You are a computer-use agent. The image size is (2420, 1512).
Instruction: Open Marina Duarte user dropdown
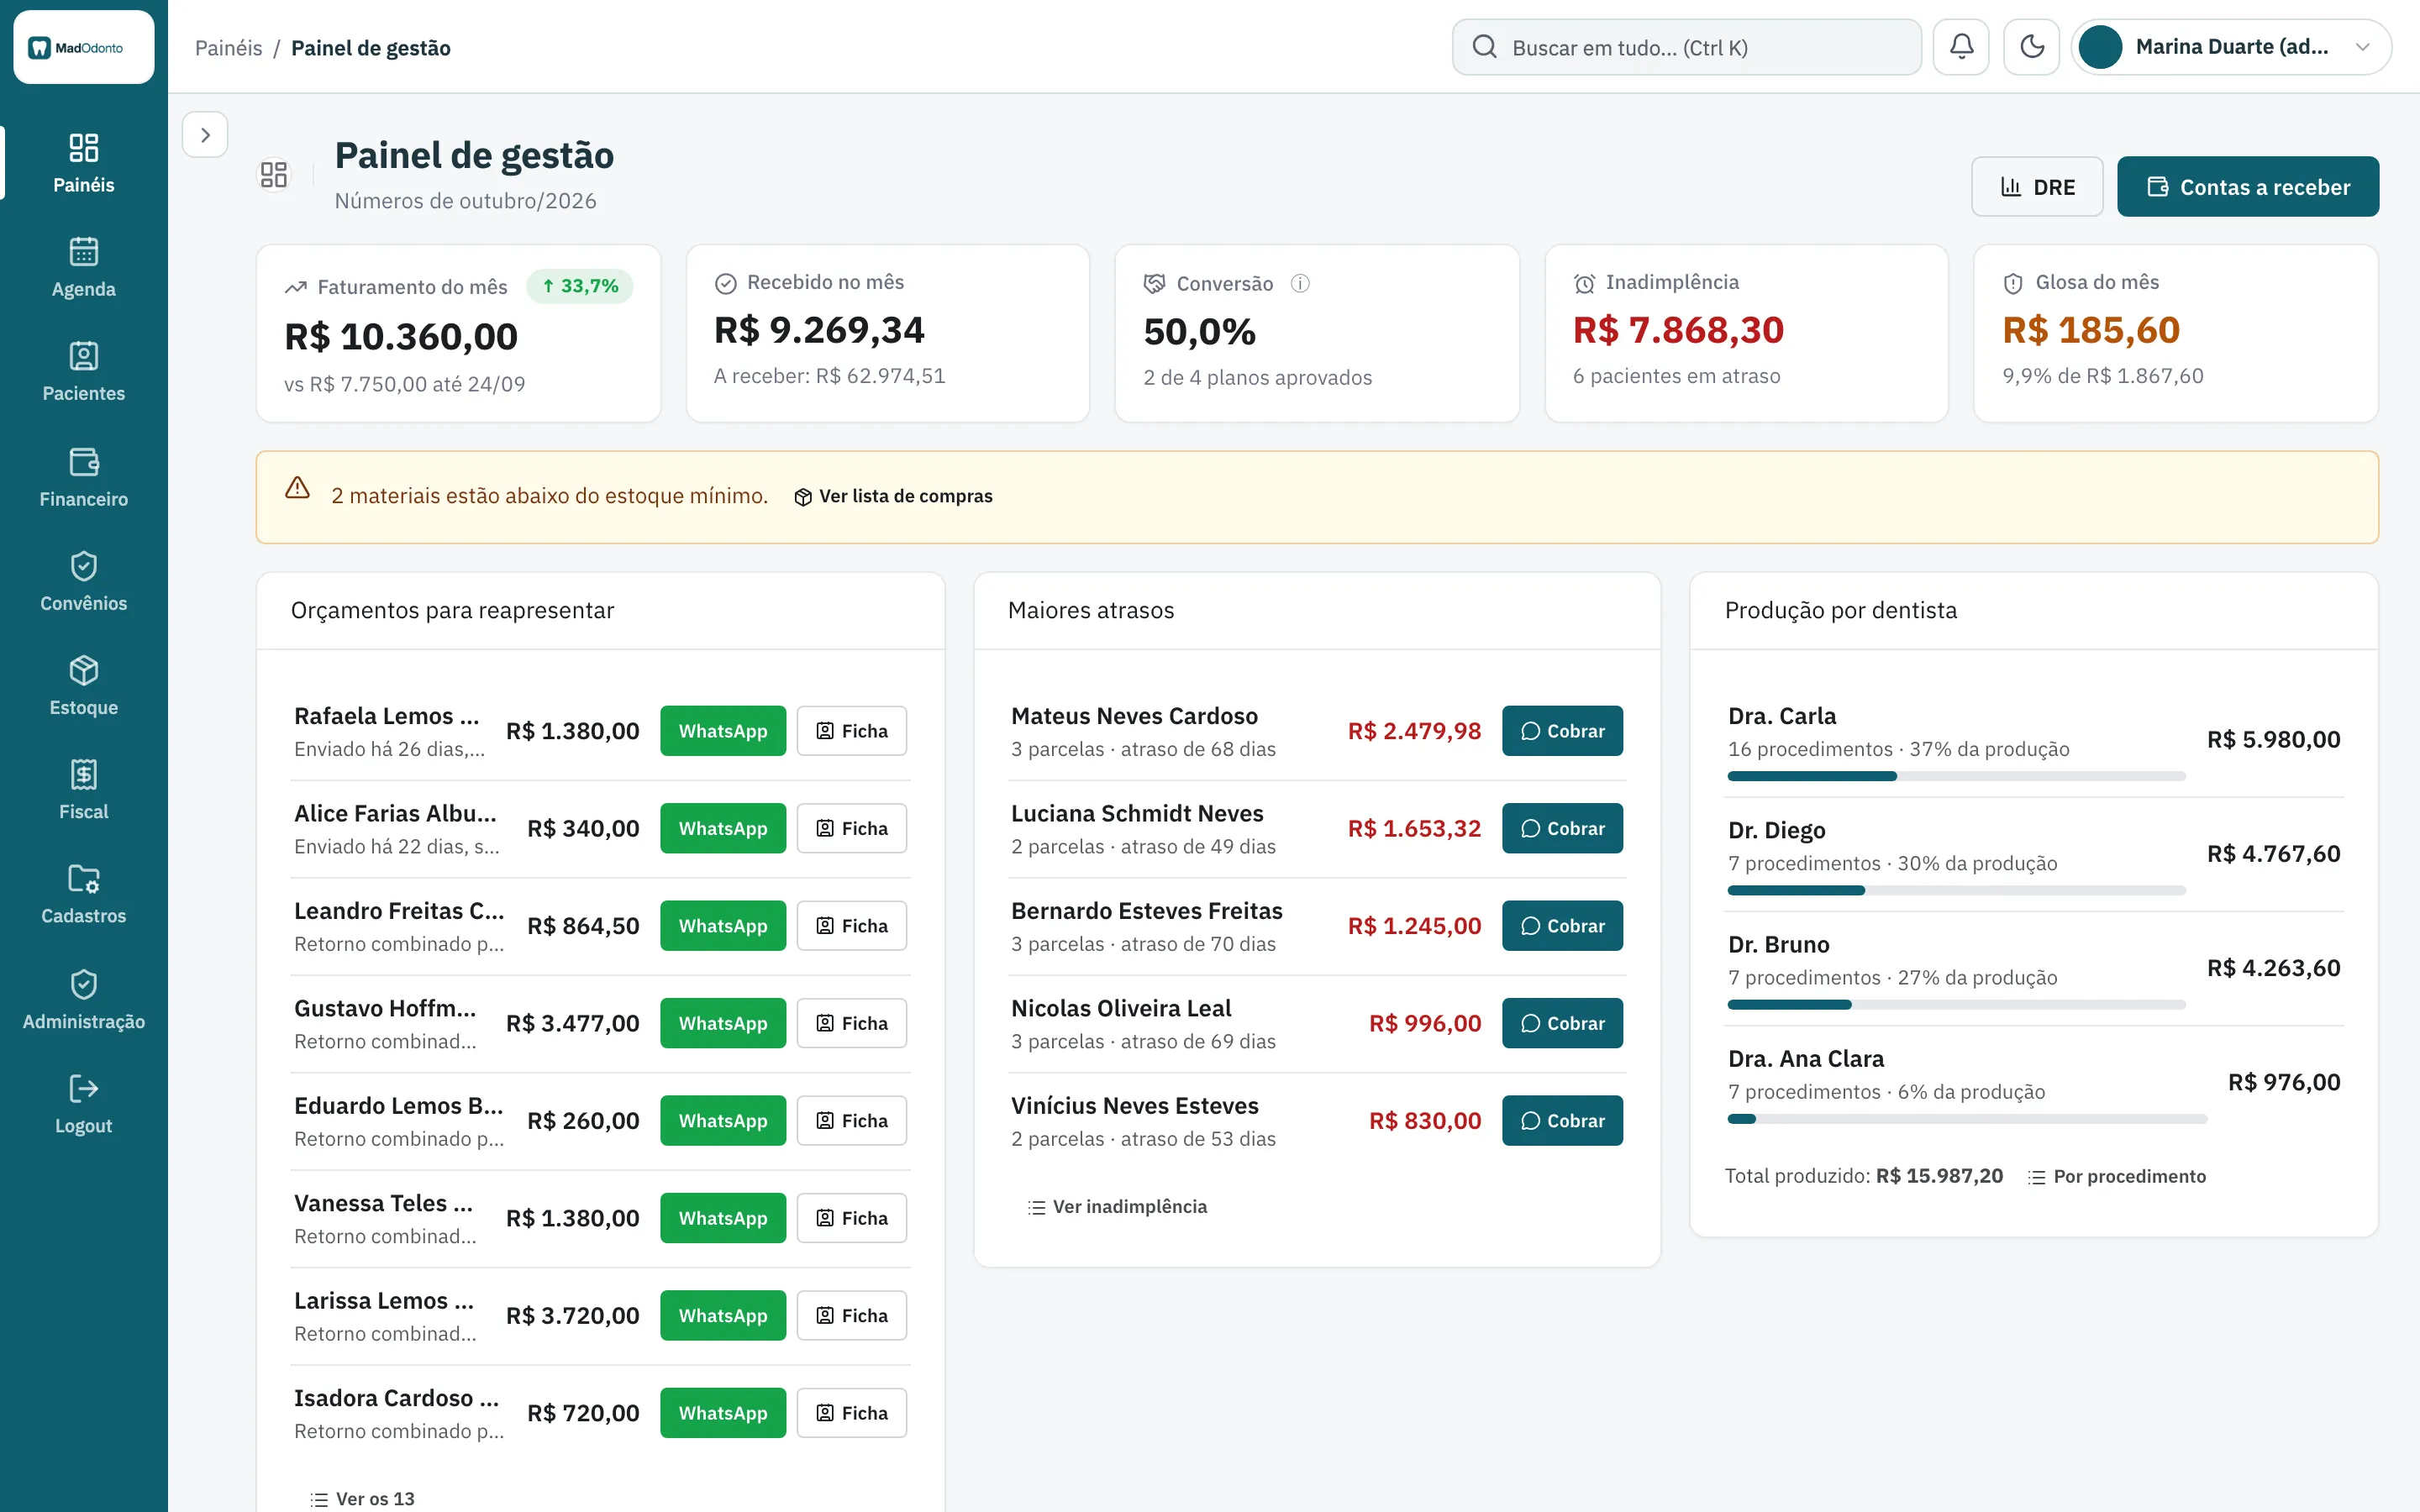coord(2231,47)
